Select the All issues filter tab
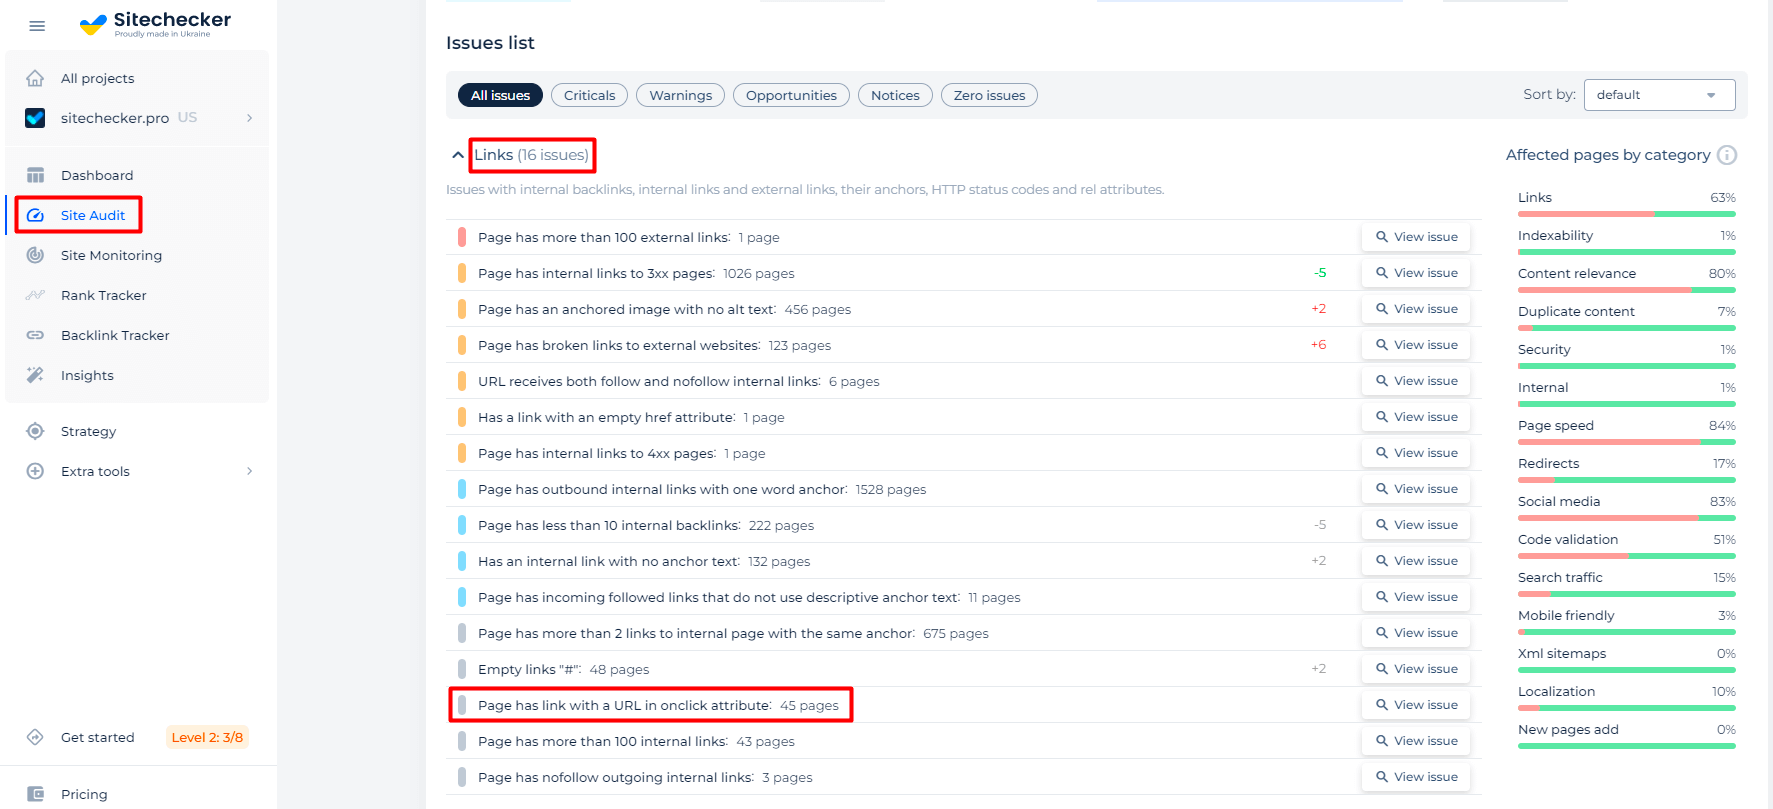 pos(500,95)
